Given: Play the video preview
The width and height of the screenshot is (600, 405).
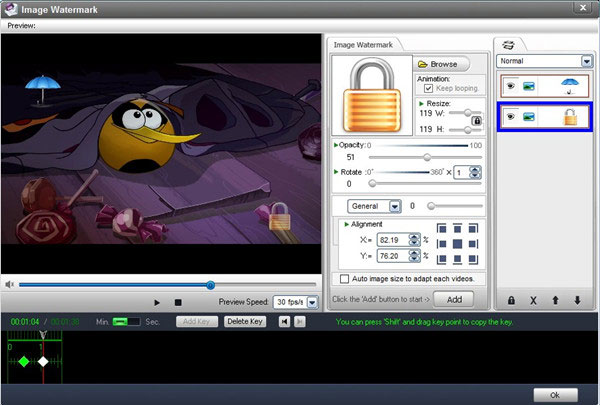Looking at the screenshot, I should pyautogui.click(x=157, y=302).
